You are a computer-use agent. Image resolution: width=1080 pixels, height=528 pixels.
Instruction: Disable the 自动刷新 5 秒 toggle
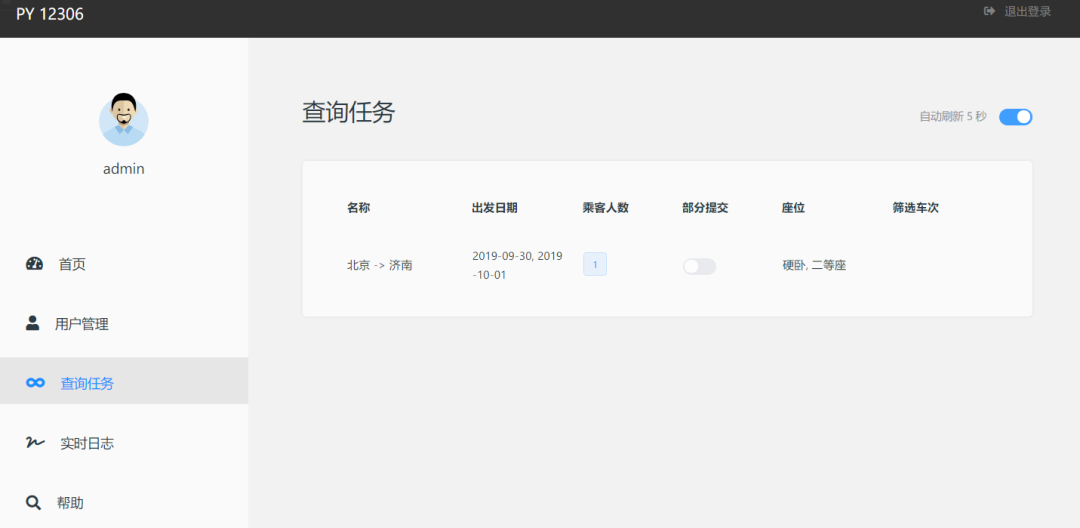point(1015,117)
